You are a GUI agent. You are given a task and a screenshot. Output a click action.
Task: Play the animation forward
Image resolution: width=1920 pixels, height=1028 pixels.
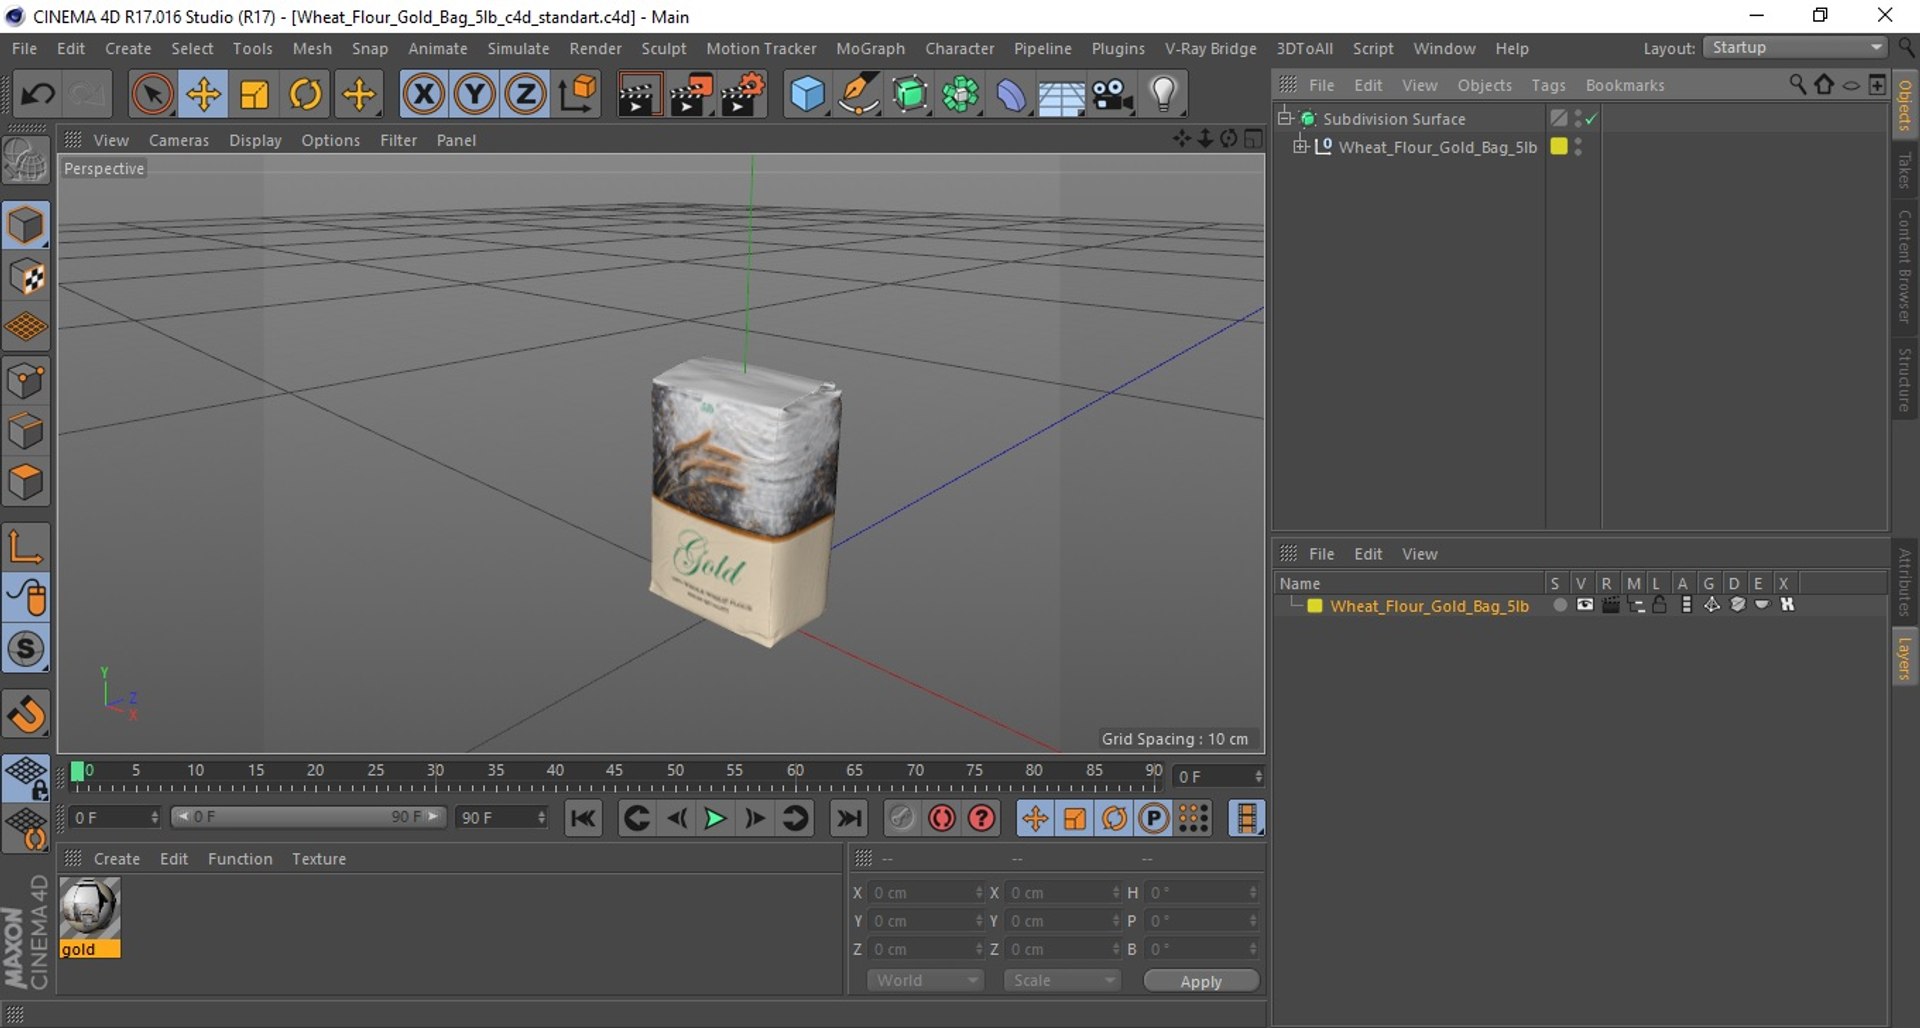tap(715, 819)
